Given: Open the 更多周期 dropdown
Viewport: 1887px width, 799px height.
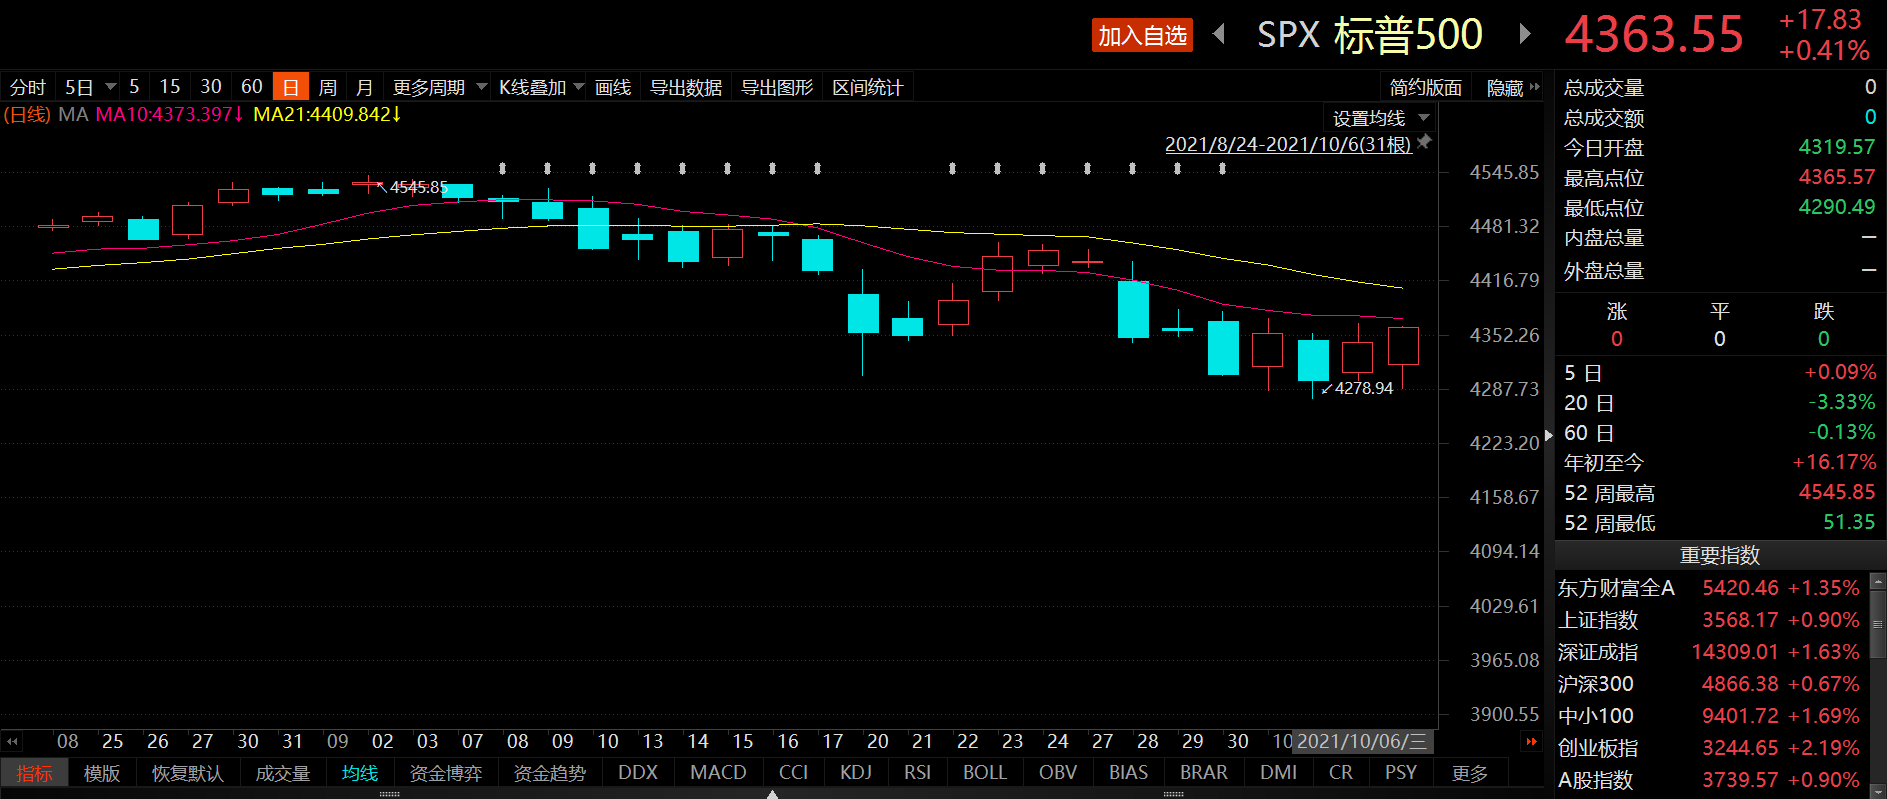Looking at the screenshot, I should tap(439, 87).
